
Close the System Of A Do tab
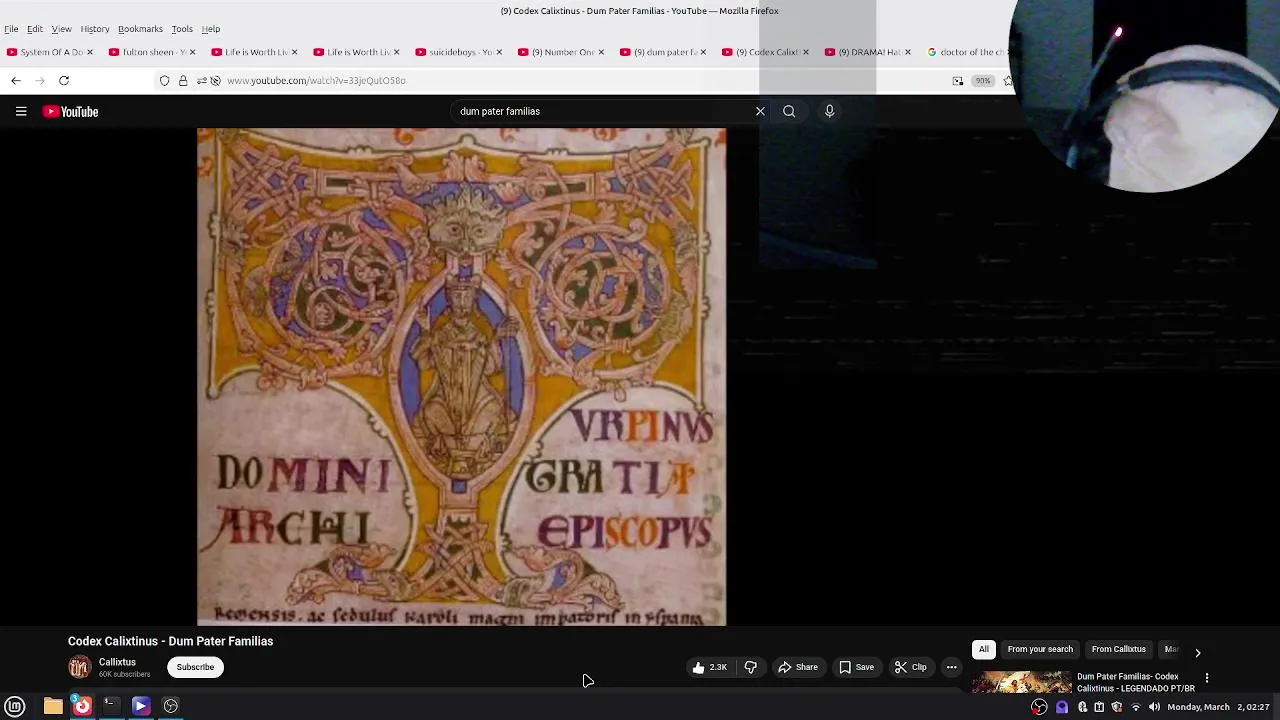(x=89, y=52)
